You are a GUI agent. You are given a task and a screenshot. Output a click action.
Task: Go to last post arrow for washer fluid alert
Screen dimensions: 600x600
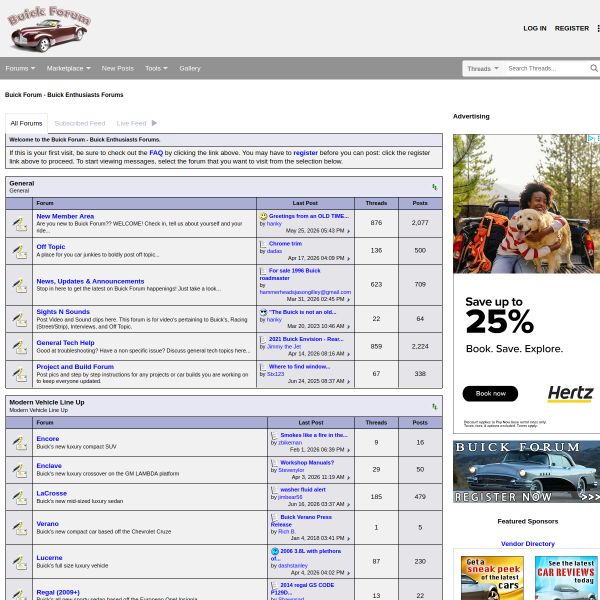pyautogui.click(x=349, y=505)
